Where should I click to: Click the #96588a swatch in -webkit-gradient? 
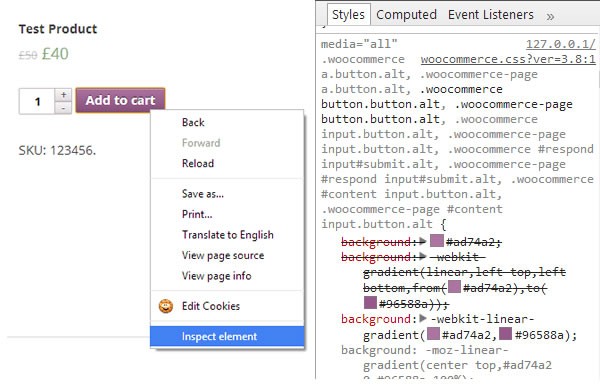pos(370,302)
